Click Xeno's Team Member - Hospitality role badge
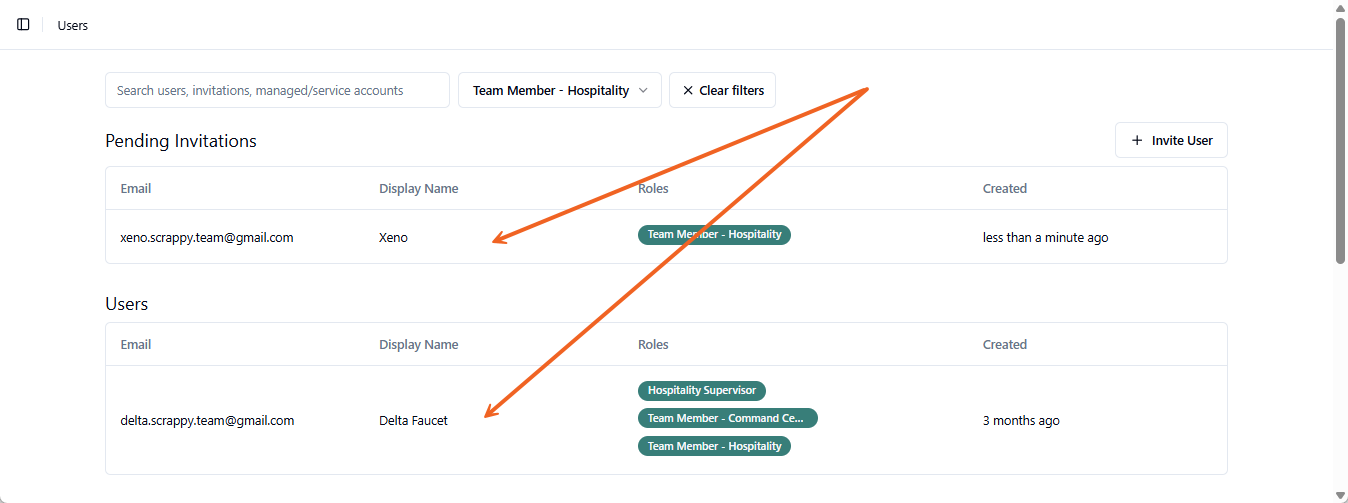 coord(714,235)
